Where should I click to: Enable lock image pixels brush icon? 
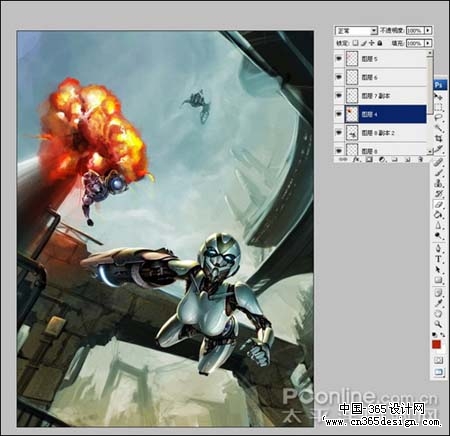(364, 43)
